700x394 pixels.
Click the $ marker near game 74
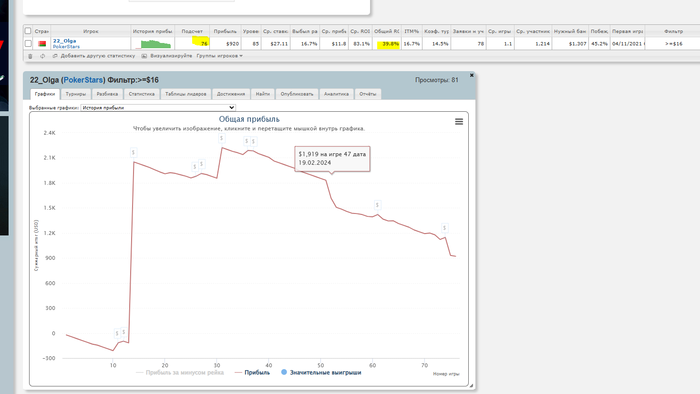(x=444, y=228)
